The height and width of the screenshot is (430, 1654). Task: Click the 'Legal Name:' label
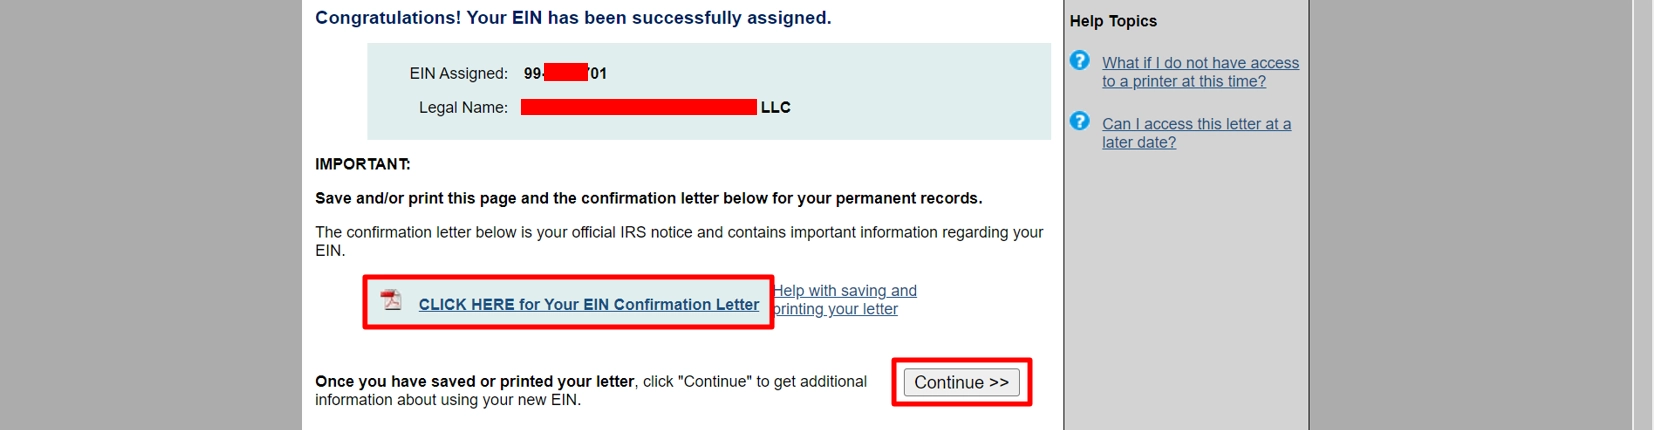[463, 107]
